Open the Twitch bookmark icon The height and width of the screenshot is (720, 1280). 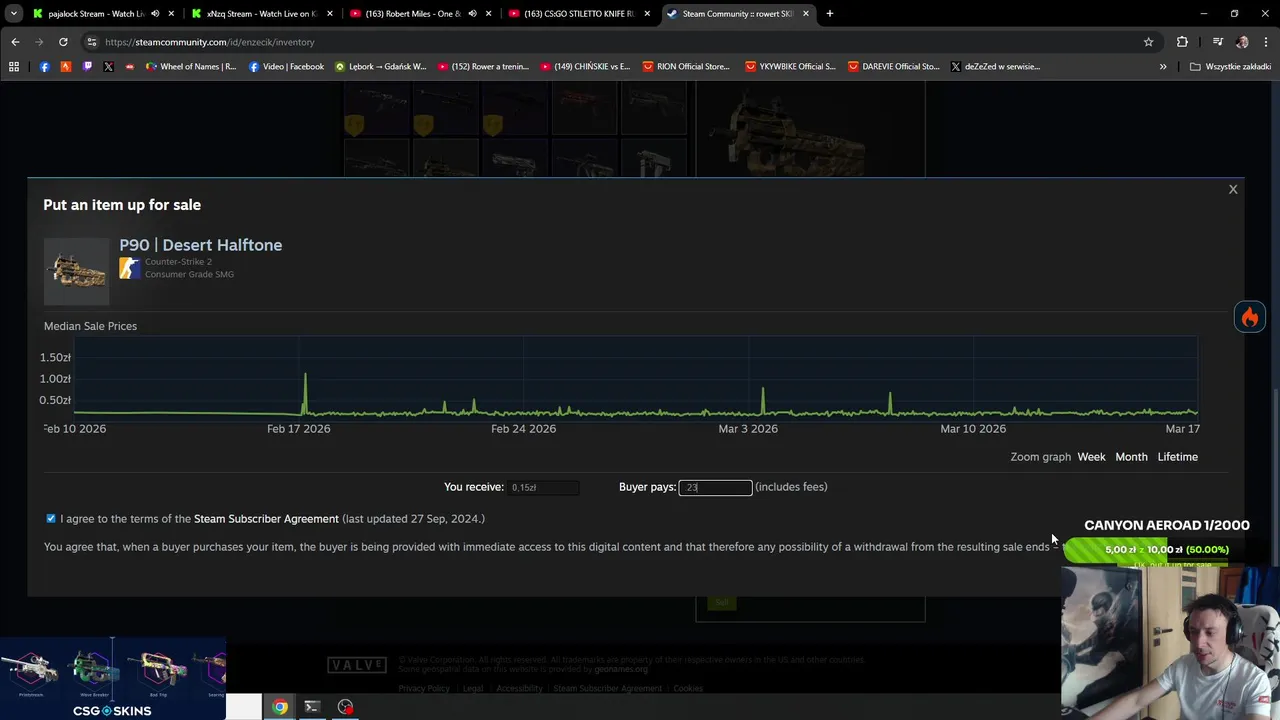coord(87,66)
